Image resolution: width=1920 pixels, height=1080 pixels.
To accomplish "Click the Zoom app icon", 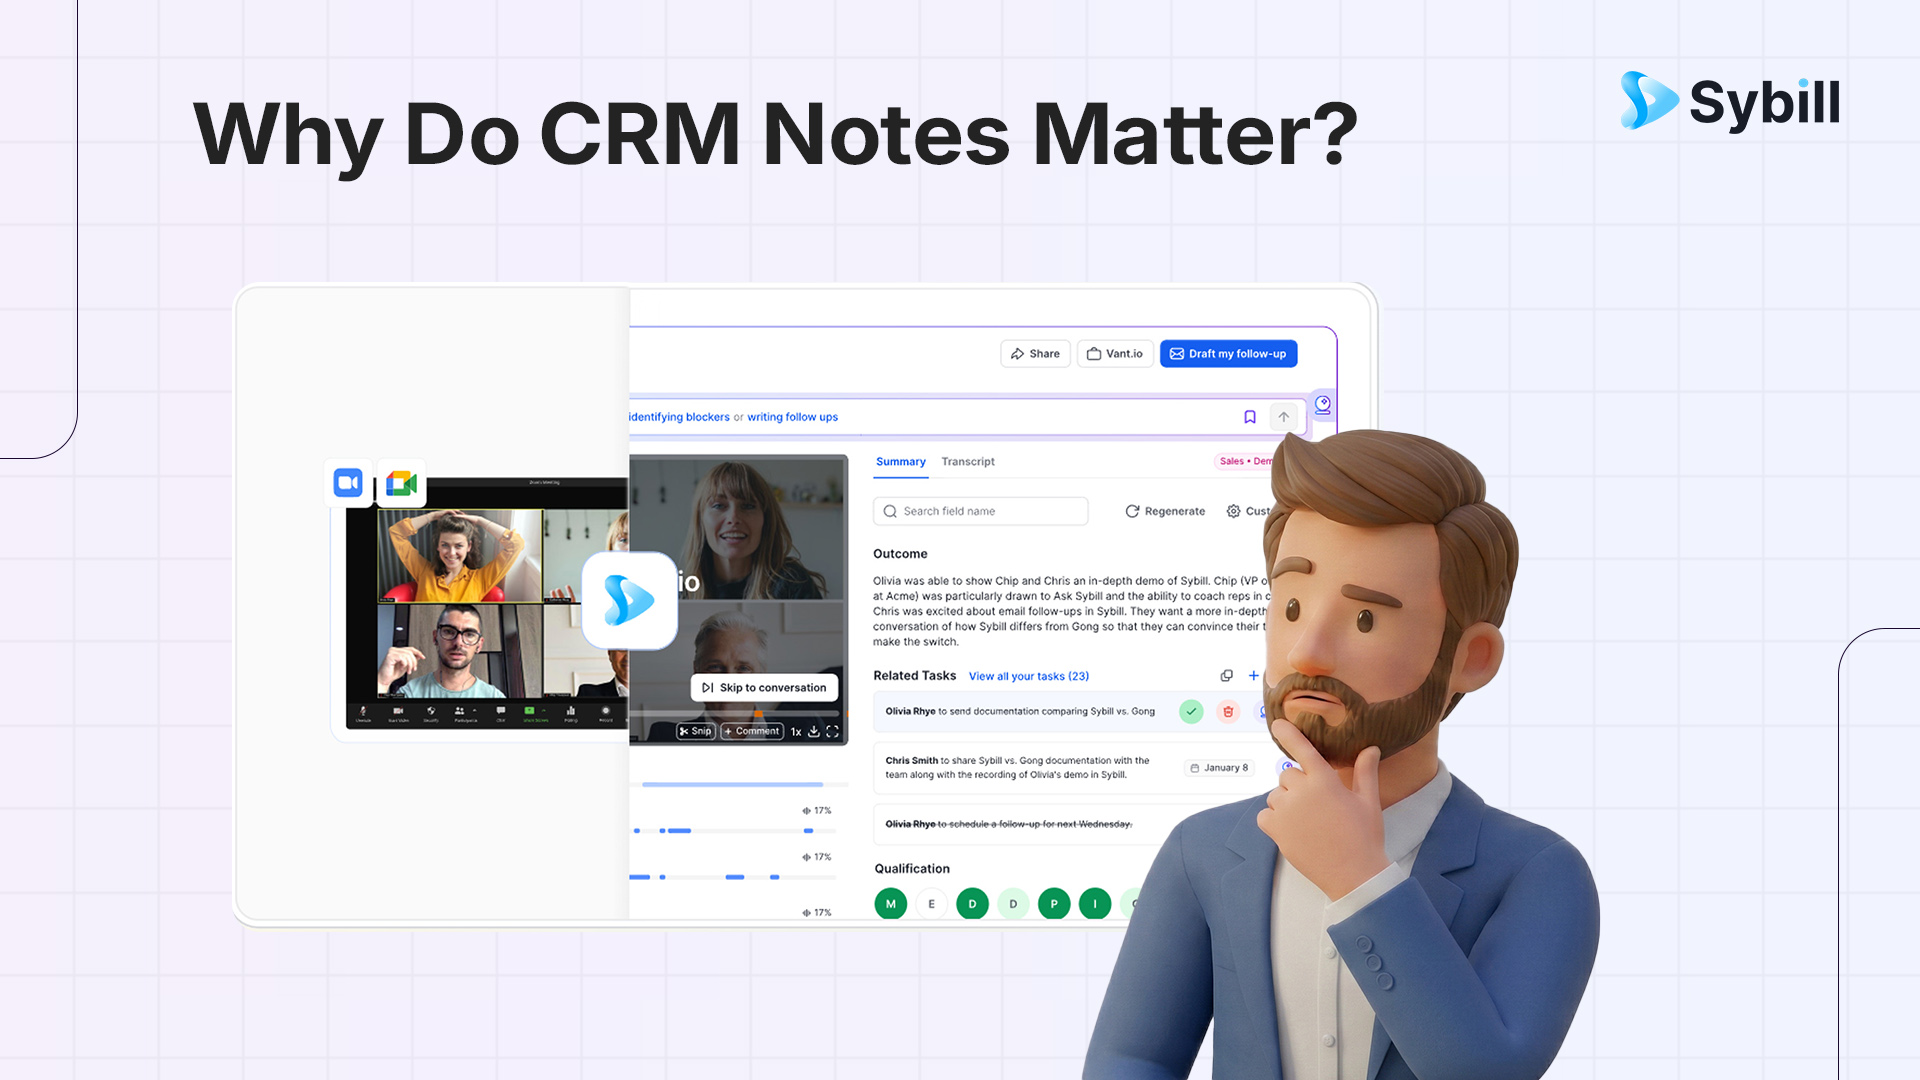I will (x=348, y=483).
